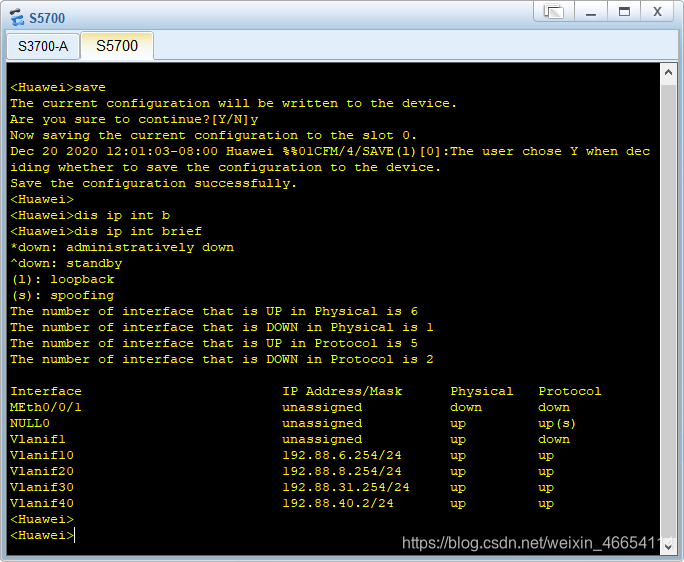Click the NULL0 interface name
The image size is (684, 562).
pyautogui.click(x=30, y=423)
